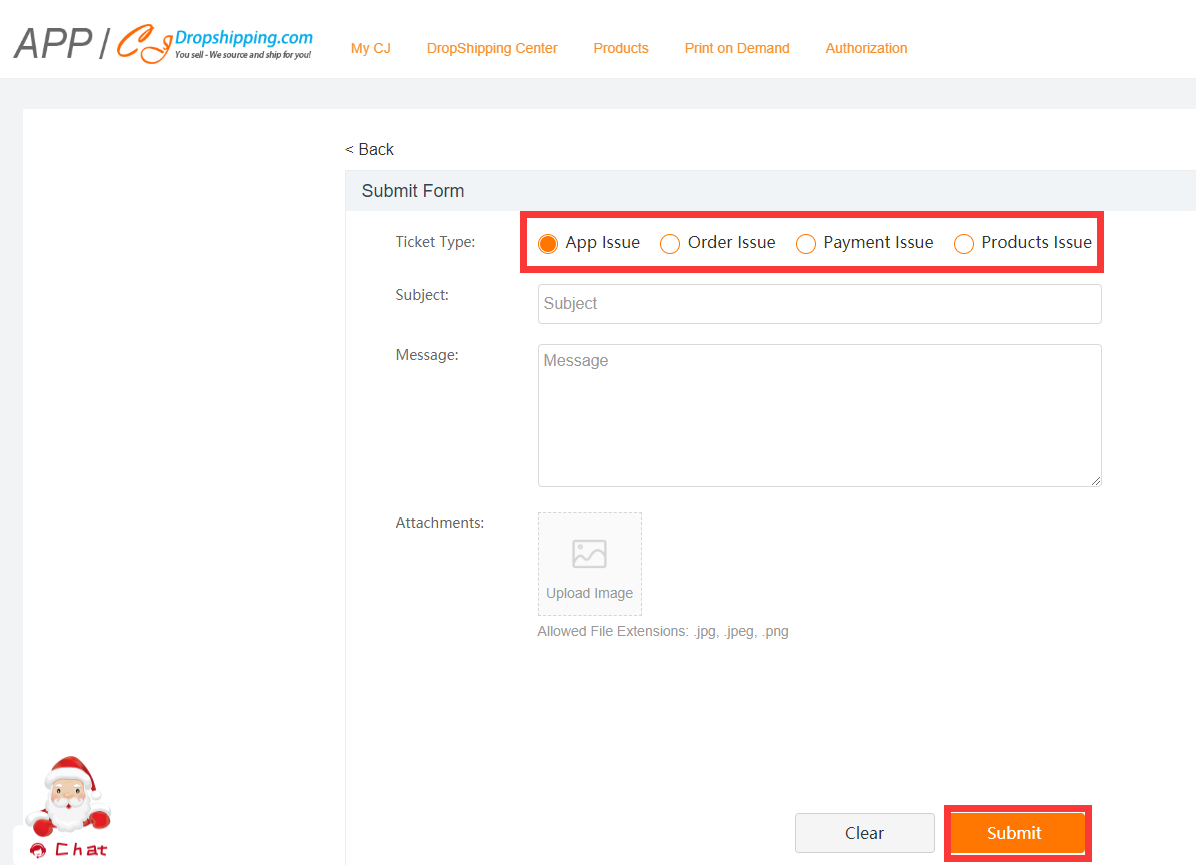Image resolution: width=1196 pixels, height=865 pixels.
Task: Open the My CJ menu
Action: (371, 48)
